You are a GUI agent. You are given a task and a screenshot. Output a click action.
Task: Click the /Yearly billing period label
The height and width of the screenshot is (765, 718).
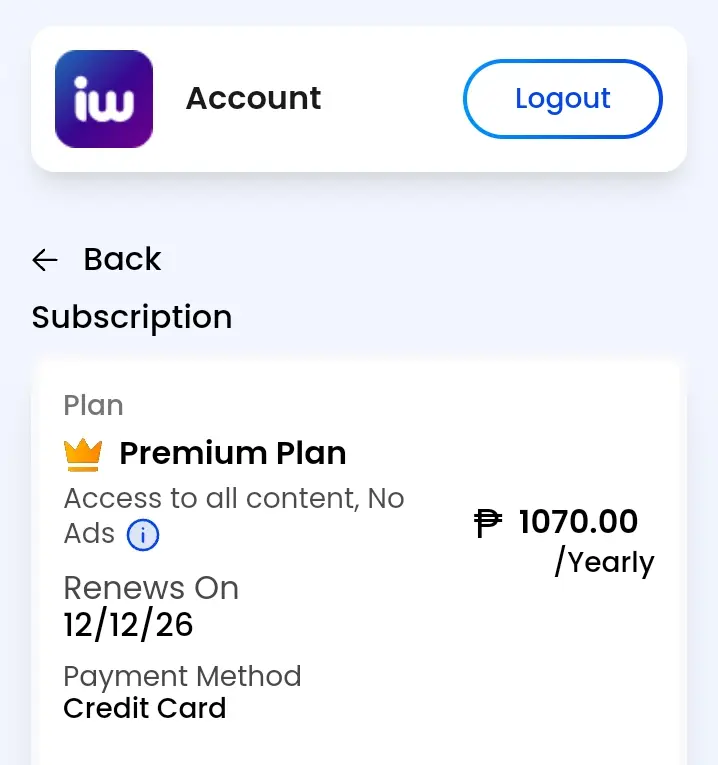(605, 562)
